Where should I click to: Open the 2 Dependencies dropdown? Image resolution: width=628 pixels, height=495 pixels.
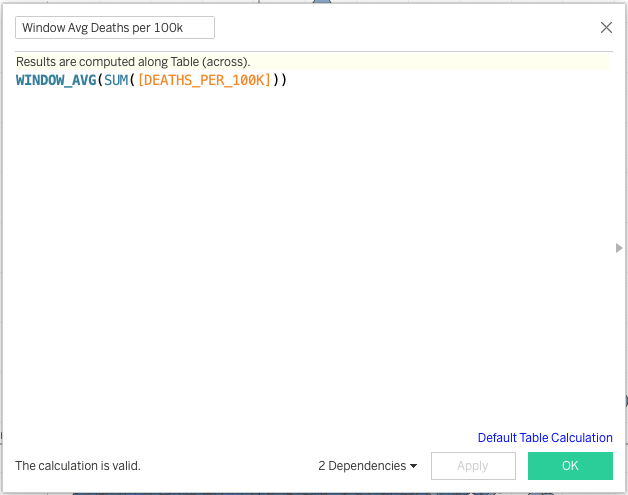click(367, 466)
